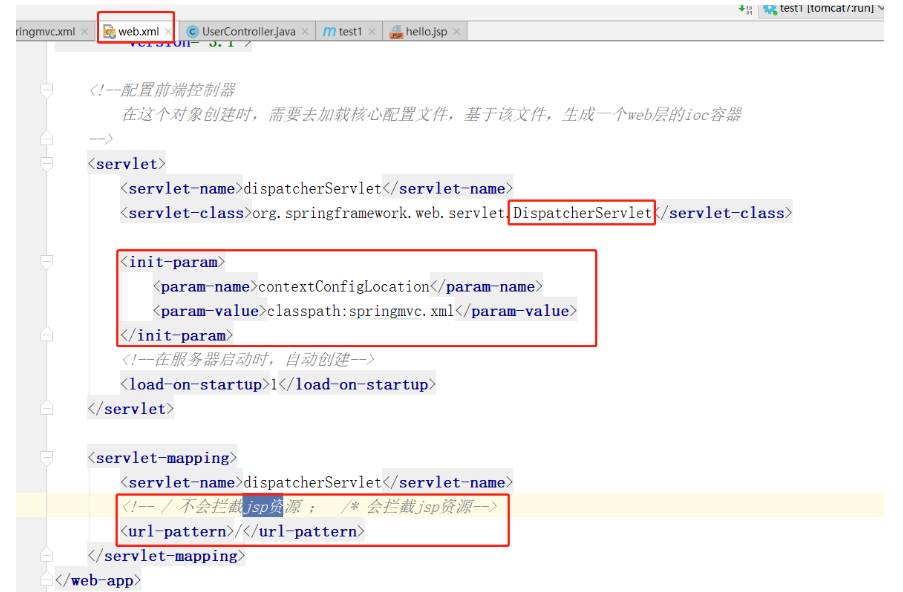Click the UserController class icon

click(193, 32)
